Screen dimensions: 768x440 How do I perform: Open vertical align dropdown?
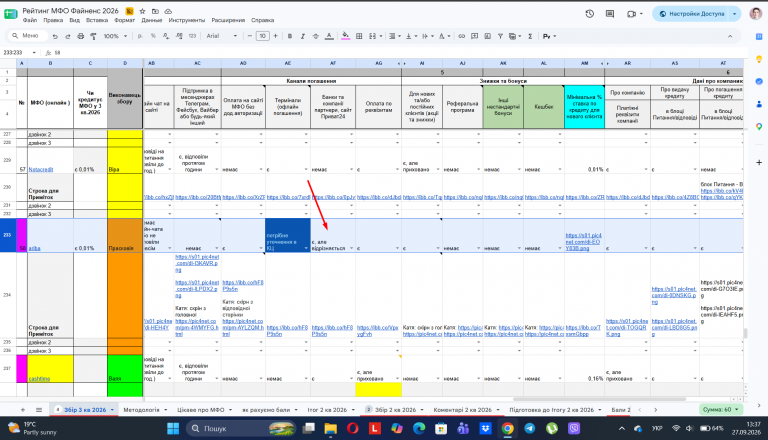coord(409,36)
